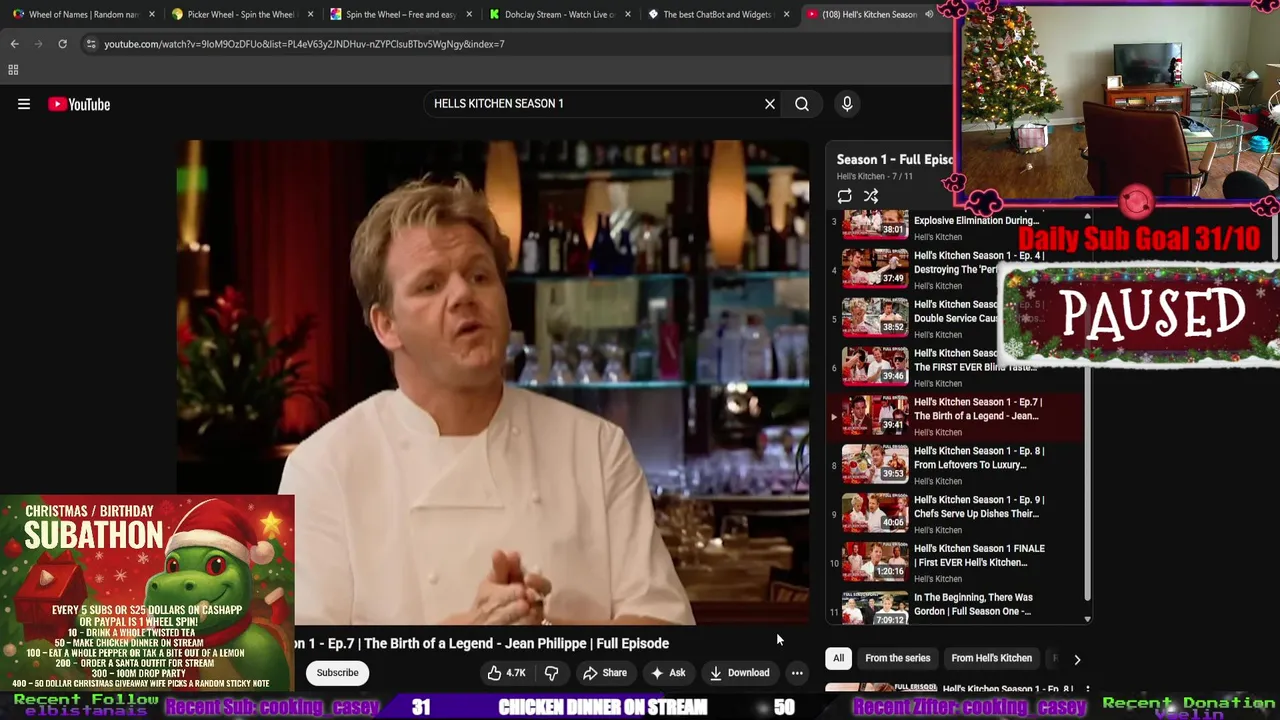Click the YouTube URL address bar

click(x=304, y=44)
